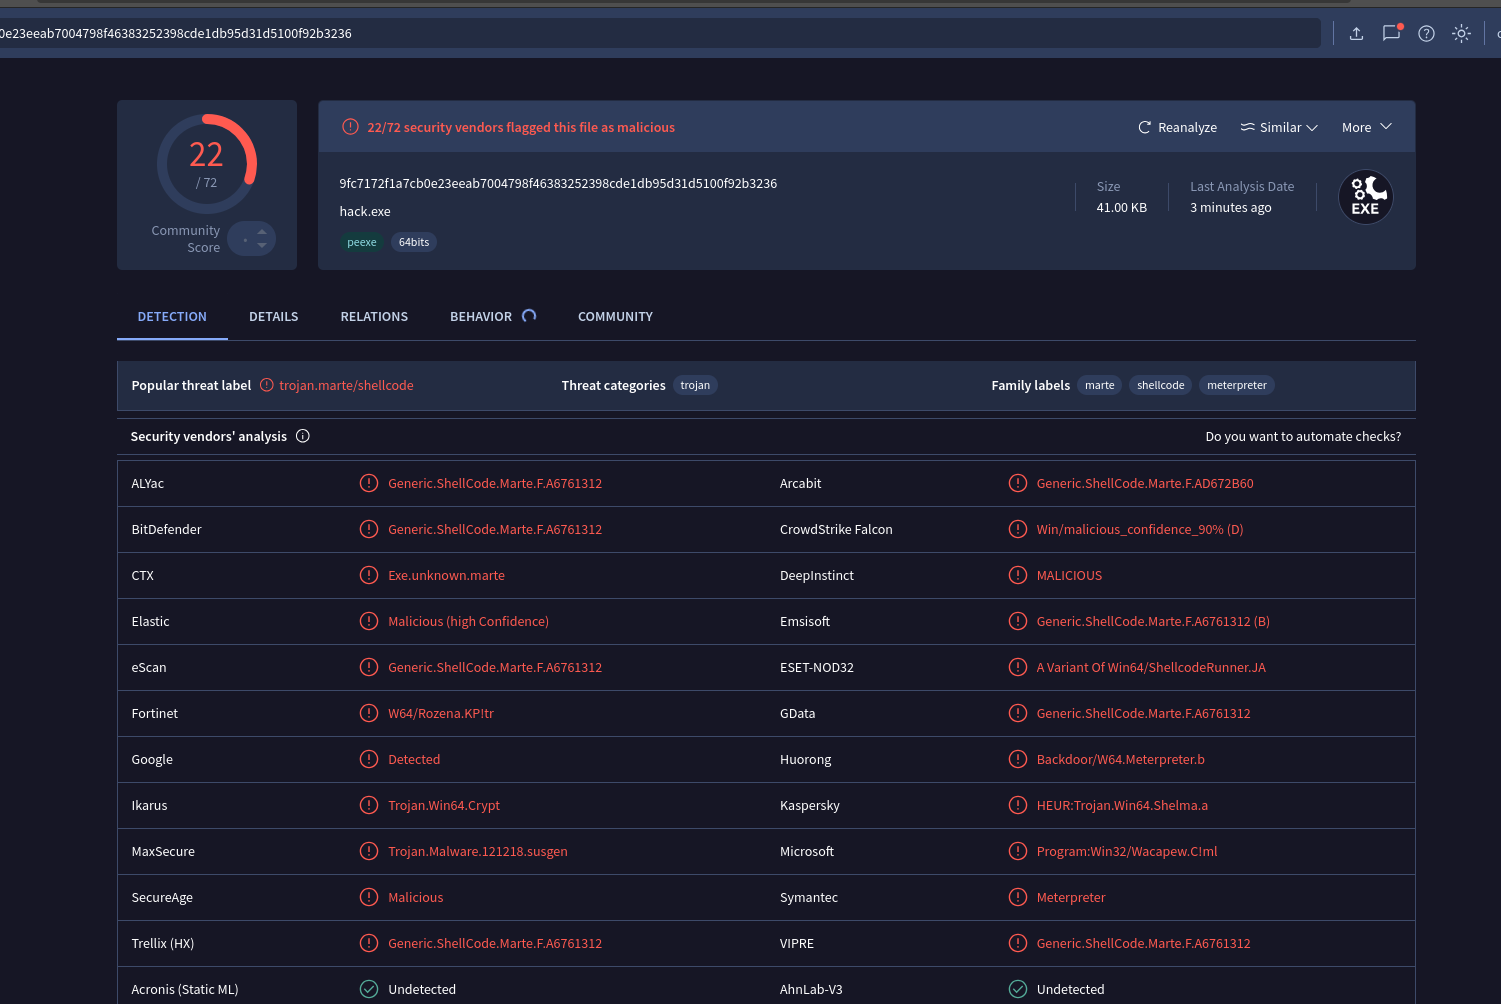Click 'Do you want to automate checks?' link
The height and width of the screenshot is (1004, 1501).
point(1303,436)
